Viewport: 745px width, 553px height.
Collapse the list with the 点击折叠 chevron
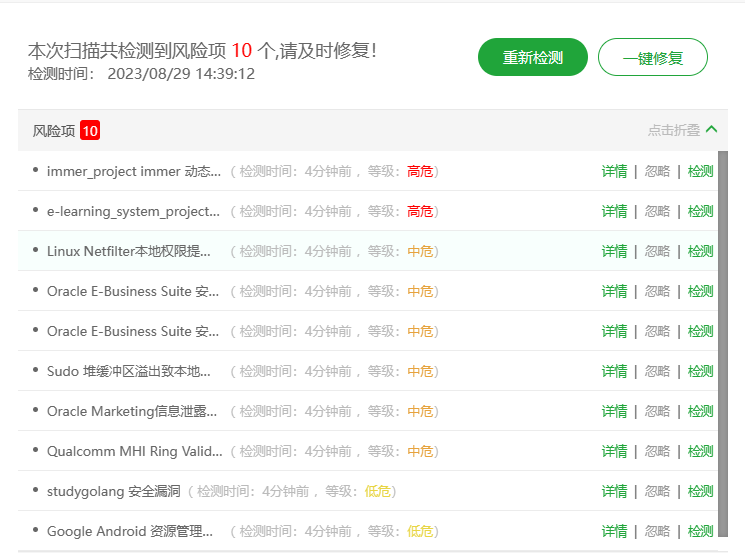point(711,129)
